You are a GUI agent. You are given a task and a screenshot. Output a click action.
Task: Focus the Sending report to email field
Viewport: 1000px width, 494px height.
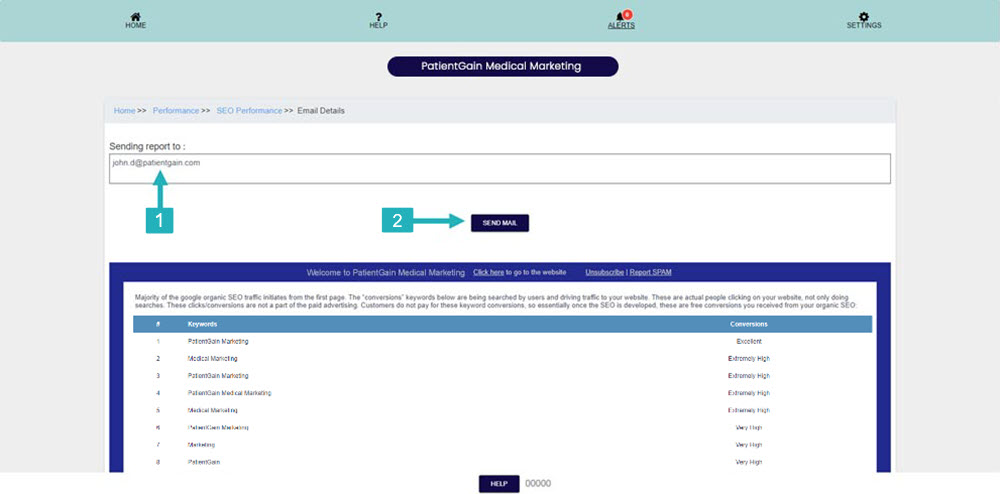pyautogui.click(x=500, y=169)
